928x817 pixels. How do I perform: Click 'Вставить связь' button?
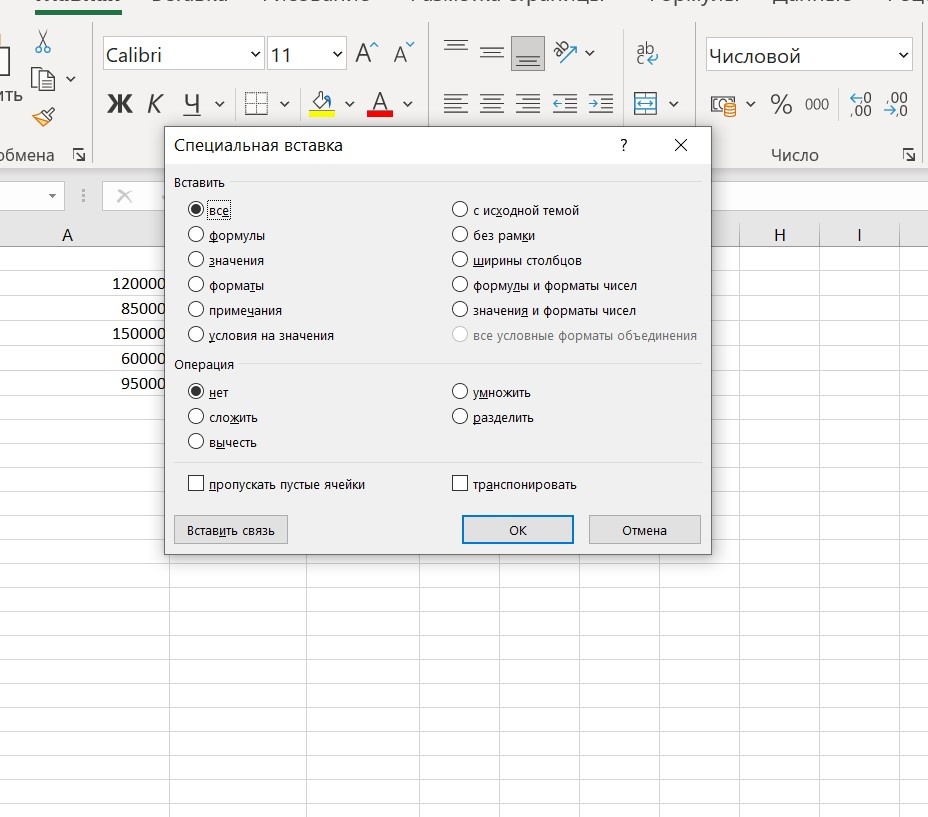231,530
